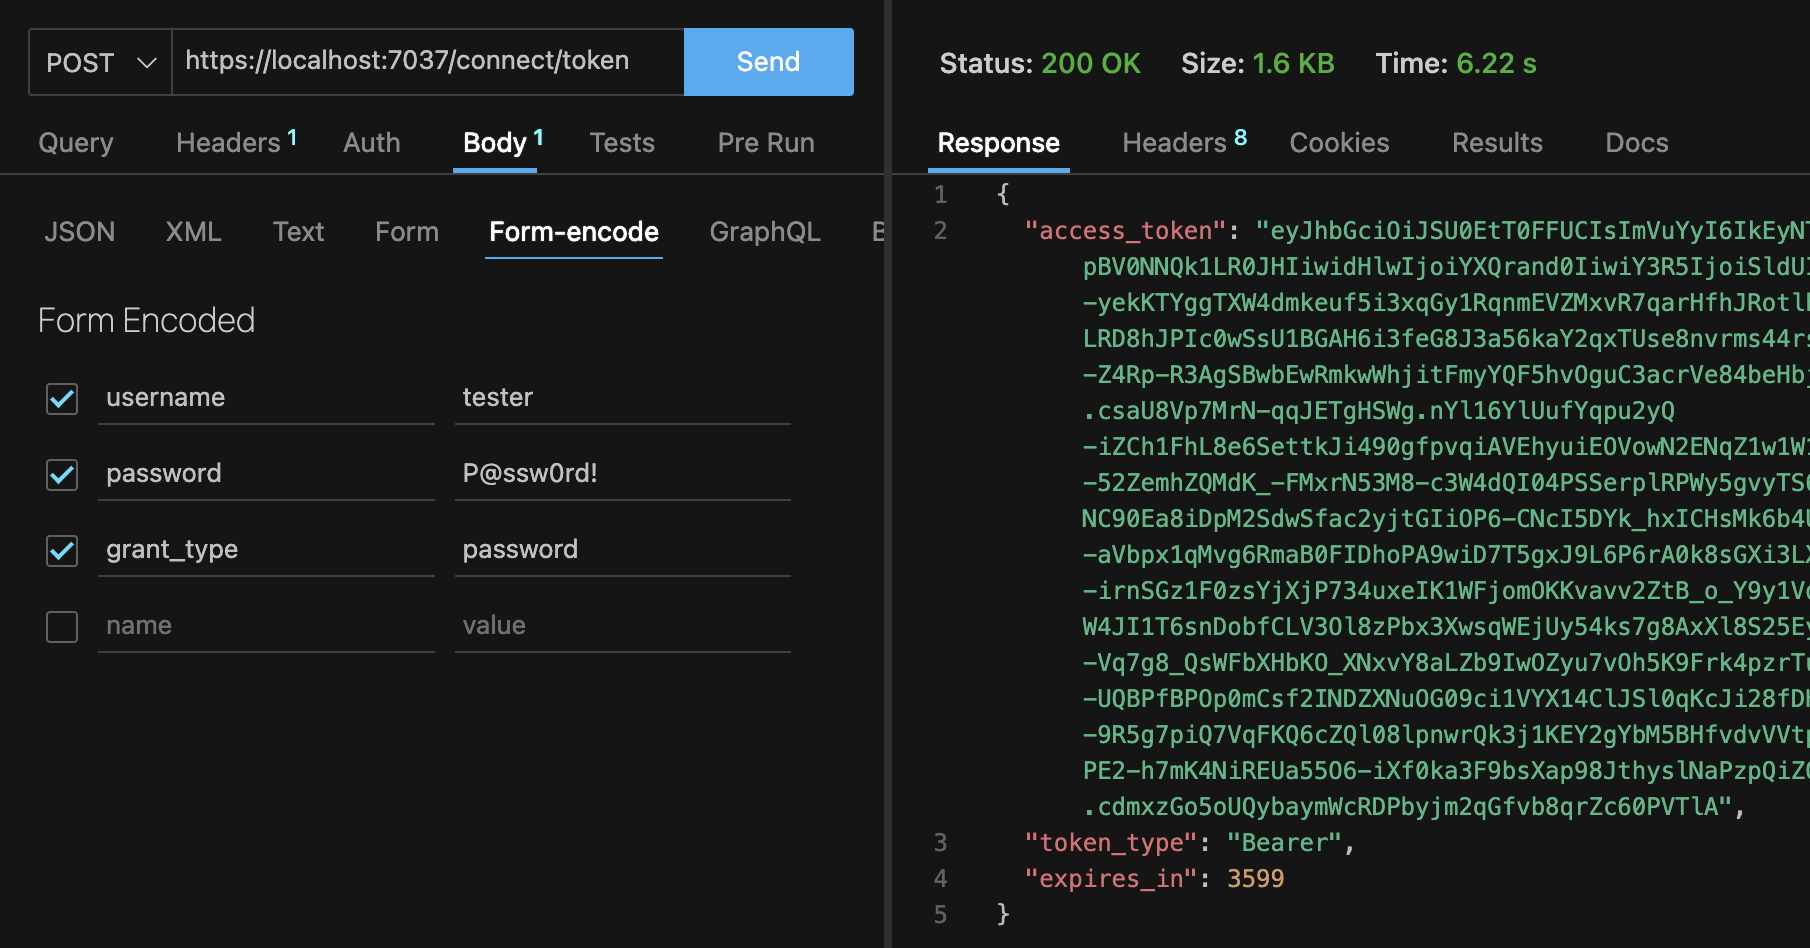Select the Form-encode body type
Image resolution: width=1810 pixels, height=948 pixels.
tap(574, 232)
